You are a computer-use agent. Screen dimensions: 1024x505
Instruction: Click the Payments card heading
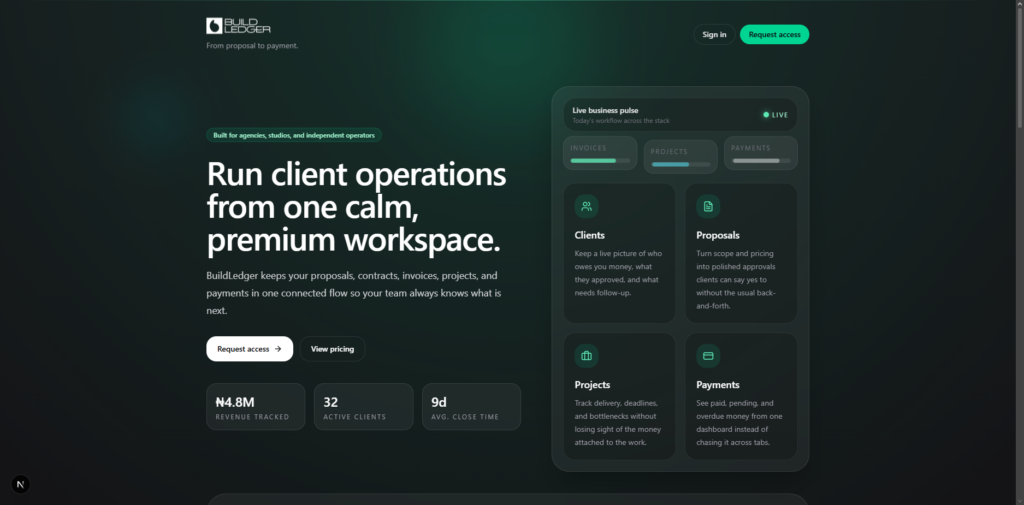click(718, 385)
